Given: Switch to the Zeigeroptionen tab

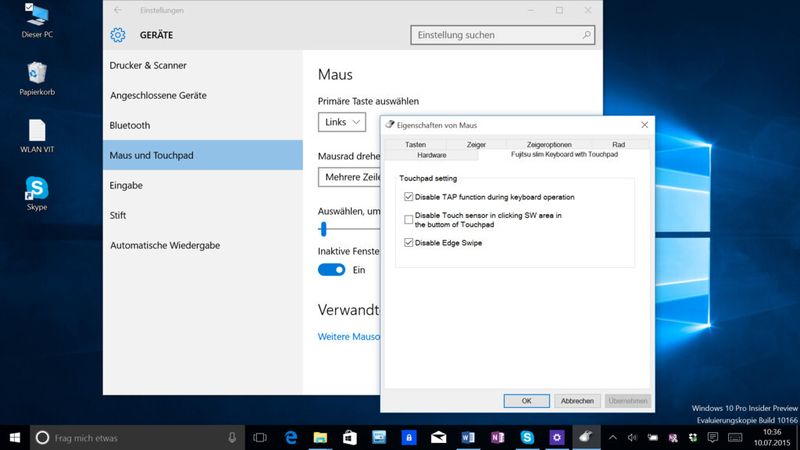Looking at the screenshot, I should [548, 145].
